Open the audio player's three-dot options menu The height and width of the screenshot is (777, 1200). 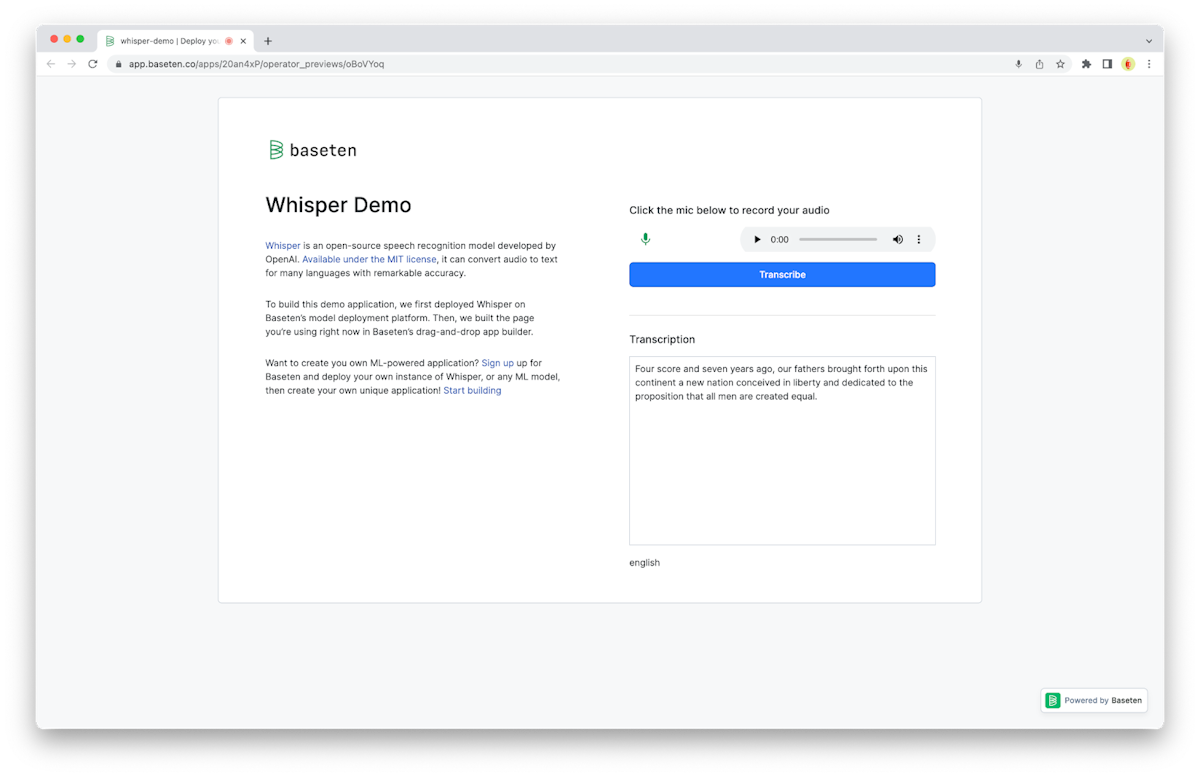coord(919,240)
